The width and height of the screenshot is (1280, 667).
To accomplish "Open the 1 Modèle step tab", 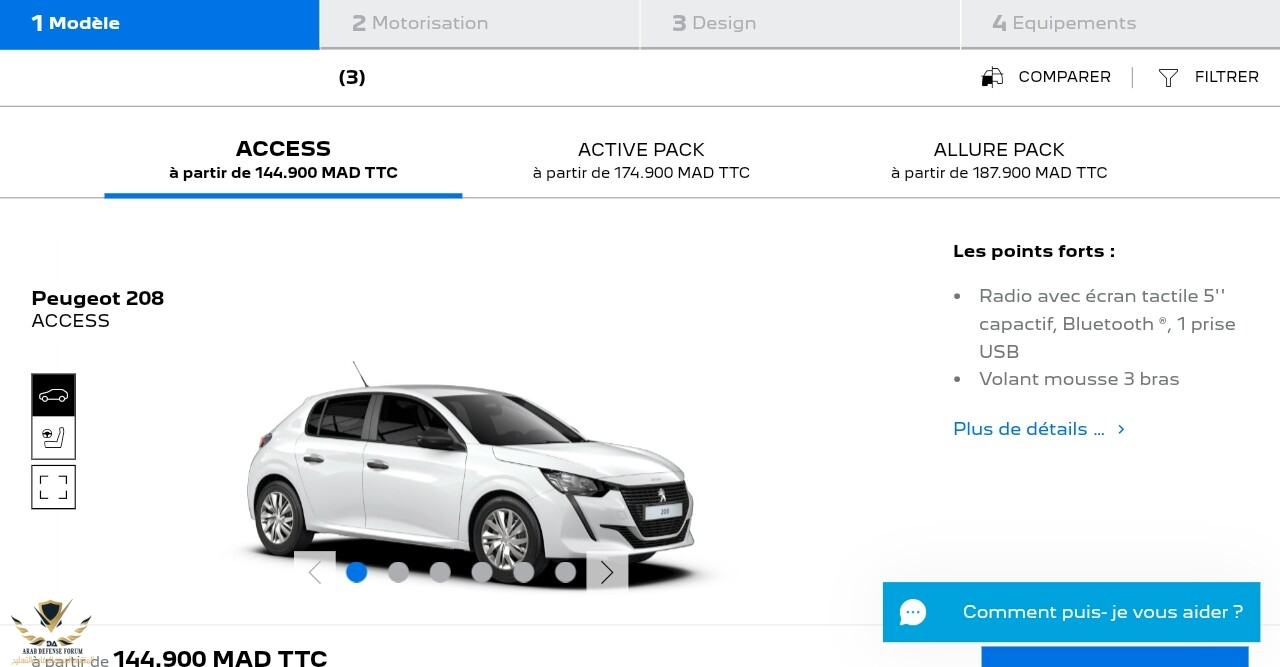I will (x=160, y=24).
